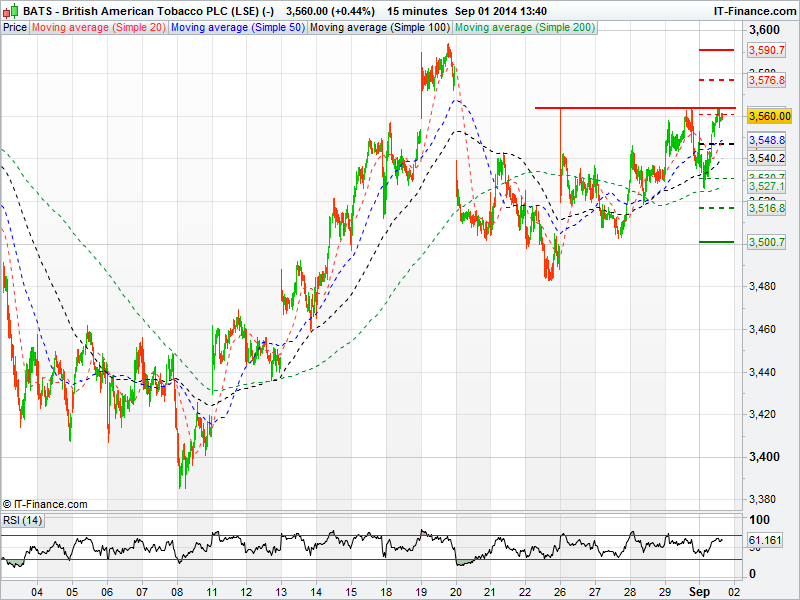Click the 02 date label on the time axis
The height and width of the screenshot is (600, 800).
(734, 592)
